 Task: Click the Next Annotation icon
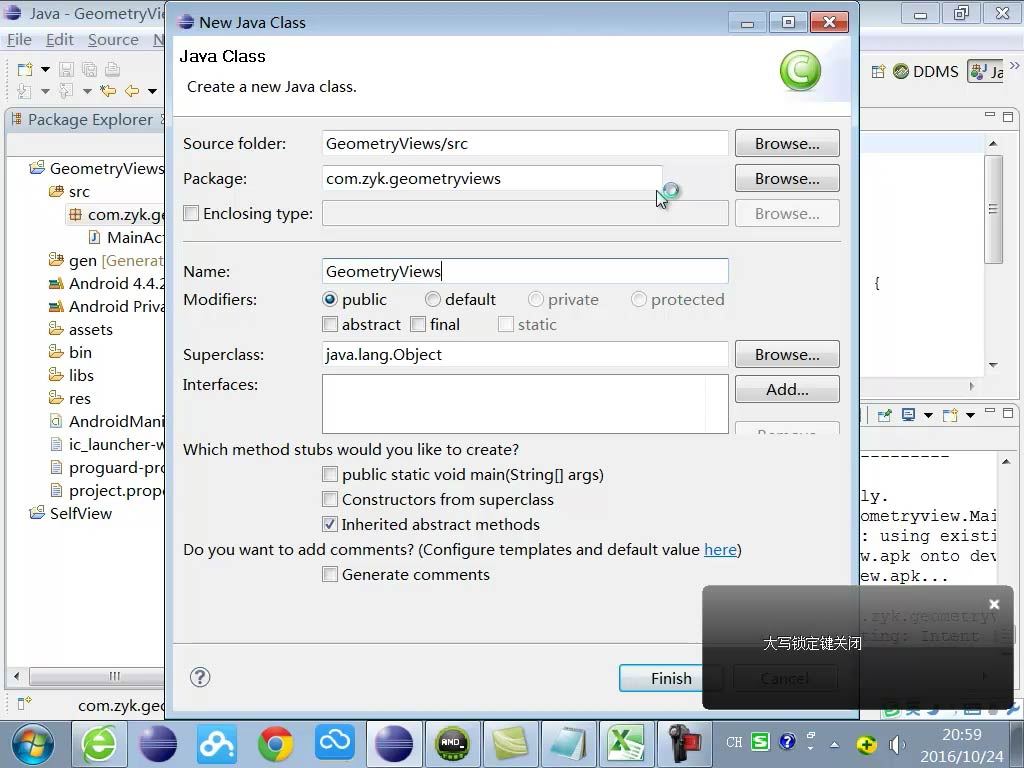[x=24, y=91]
